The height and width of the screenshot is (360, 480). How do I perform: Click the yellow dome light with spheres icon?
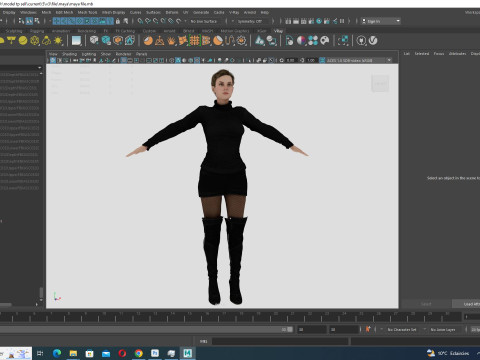pos(46,41)
